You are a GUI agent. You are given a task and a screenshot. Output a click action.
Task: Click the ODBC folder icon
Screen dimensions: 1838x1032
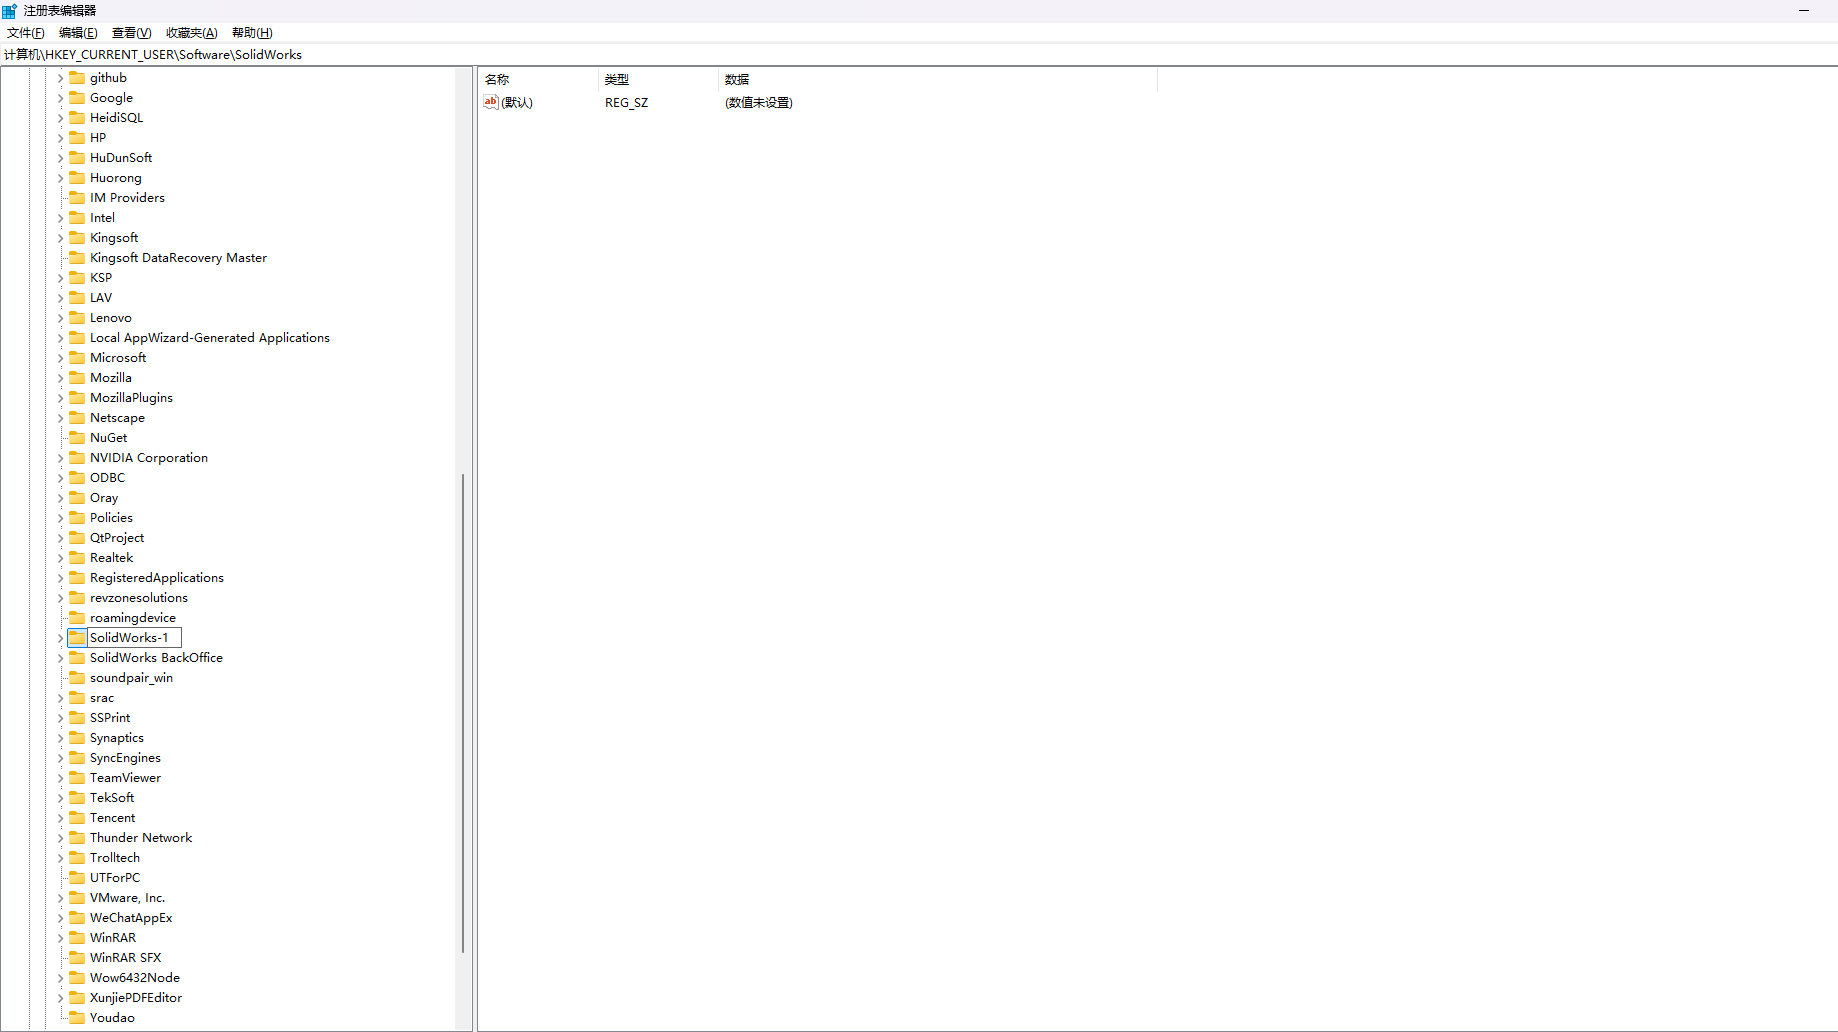coord(77,477)
